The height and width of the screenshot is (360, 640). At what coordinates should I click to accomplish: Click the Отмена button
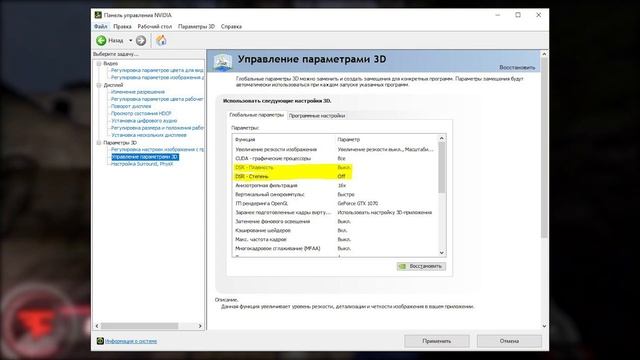[x=509, y=341]
